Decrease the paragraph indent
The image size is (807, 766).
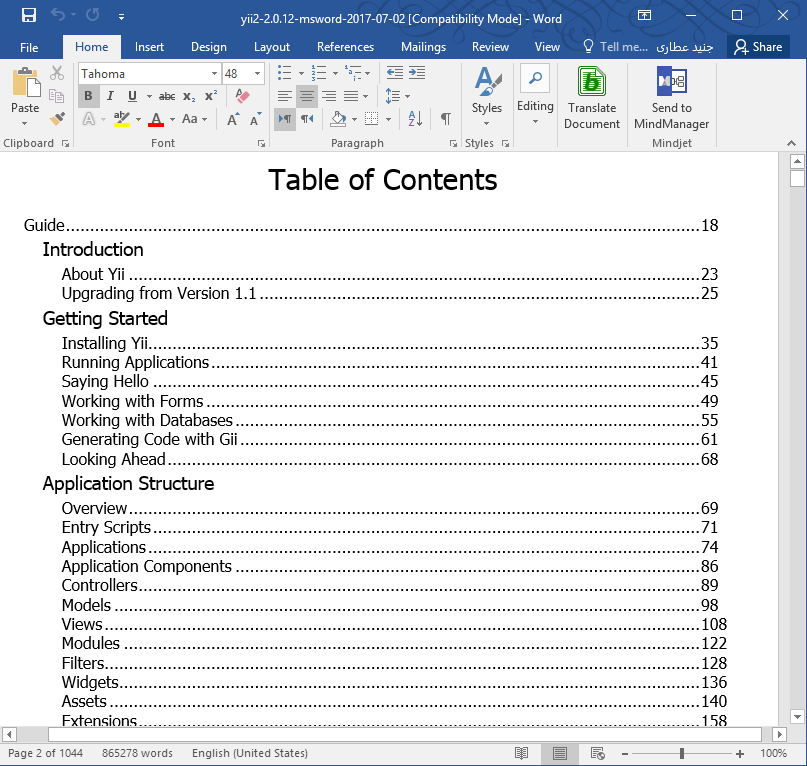coord(395,73)
